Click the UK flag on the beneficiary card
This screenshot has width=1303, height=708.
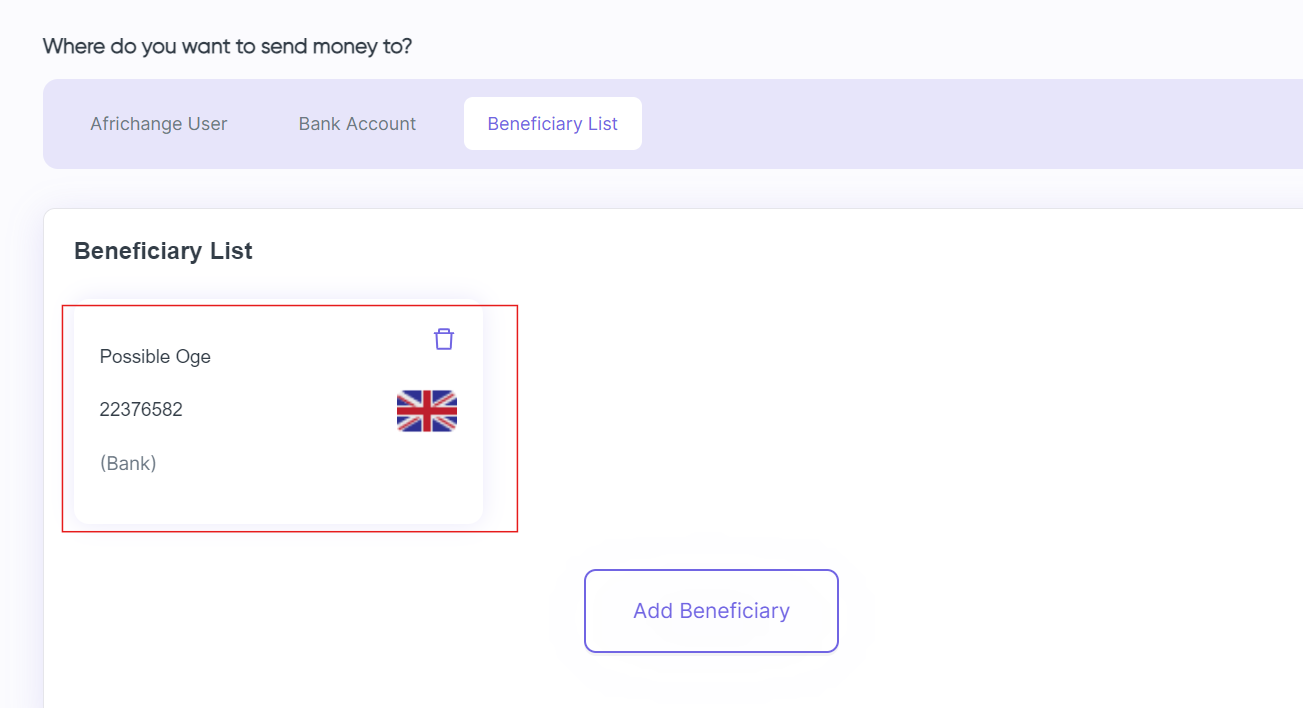(427, 410)
